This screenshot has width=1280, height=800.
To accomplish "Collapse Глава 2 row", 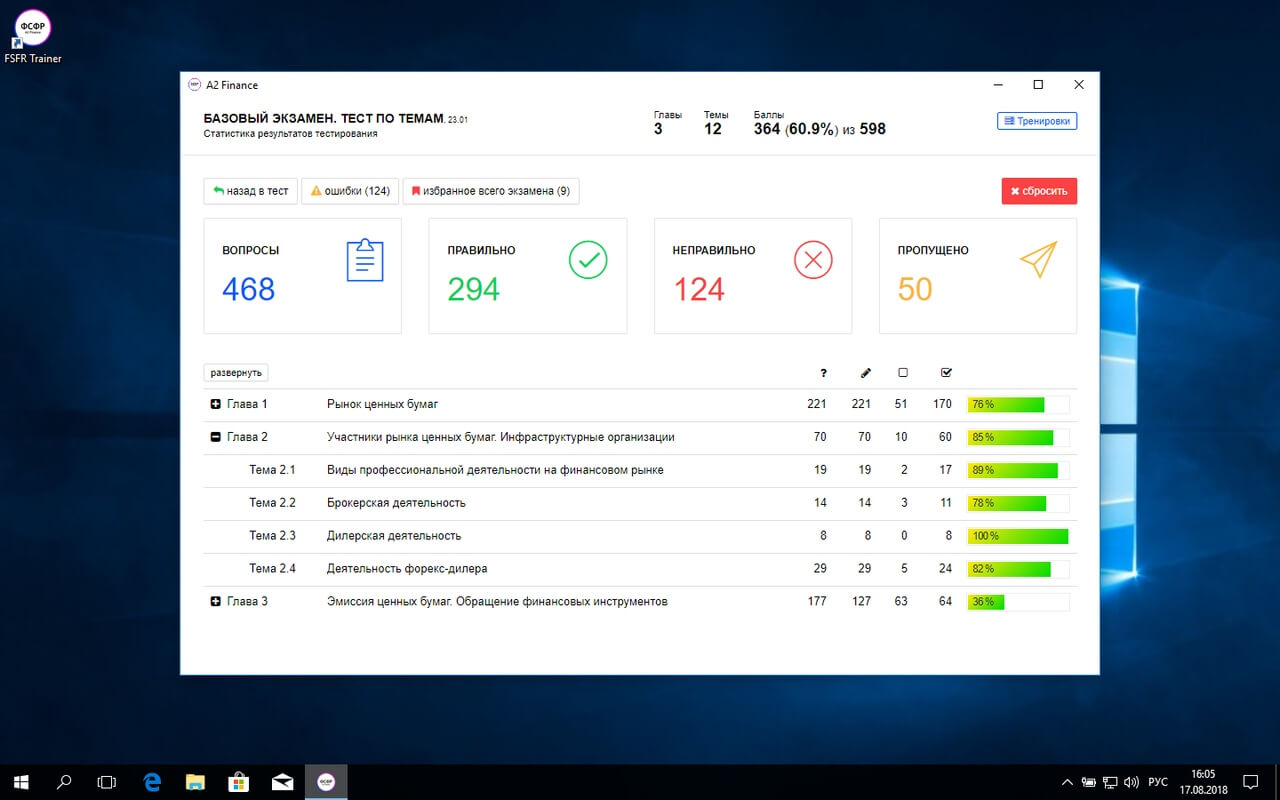I will point(215,437).
